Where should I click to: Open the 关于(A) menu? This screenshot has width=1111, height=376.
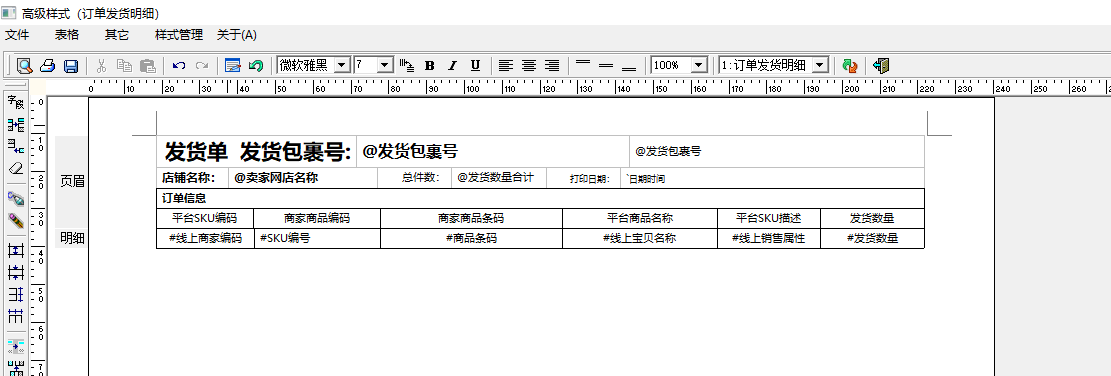(x=237, y=35)
